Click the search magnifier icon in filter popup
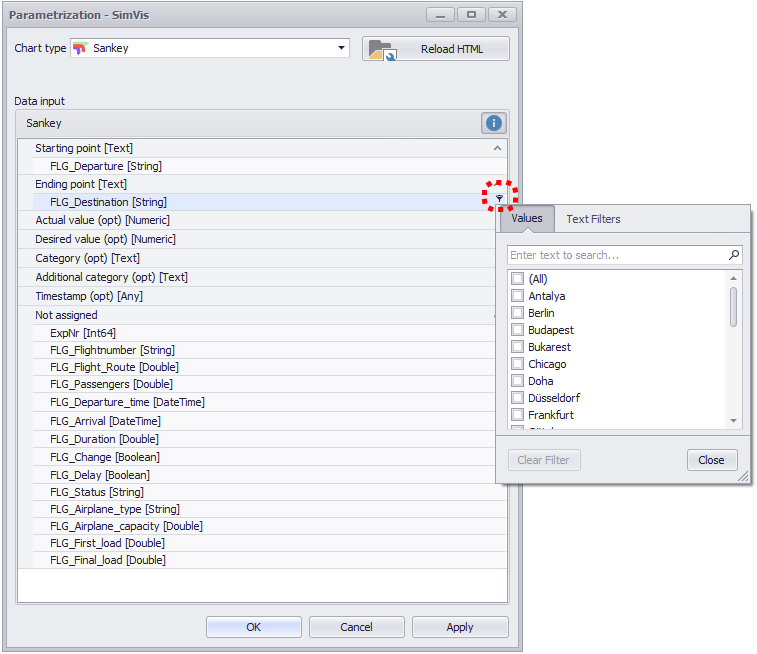757x654 pixels. click(734, 255)
